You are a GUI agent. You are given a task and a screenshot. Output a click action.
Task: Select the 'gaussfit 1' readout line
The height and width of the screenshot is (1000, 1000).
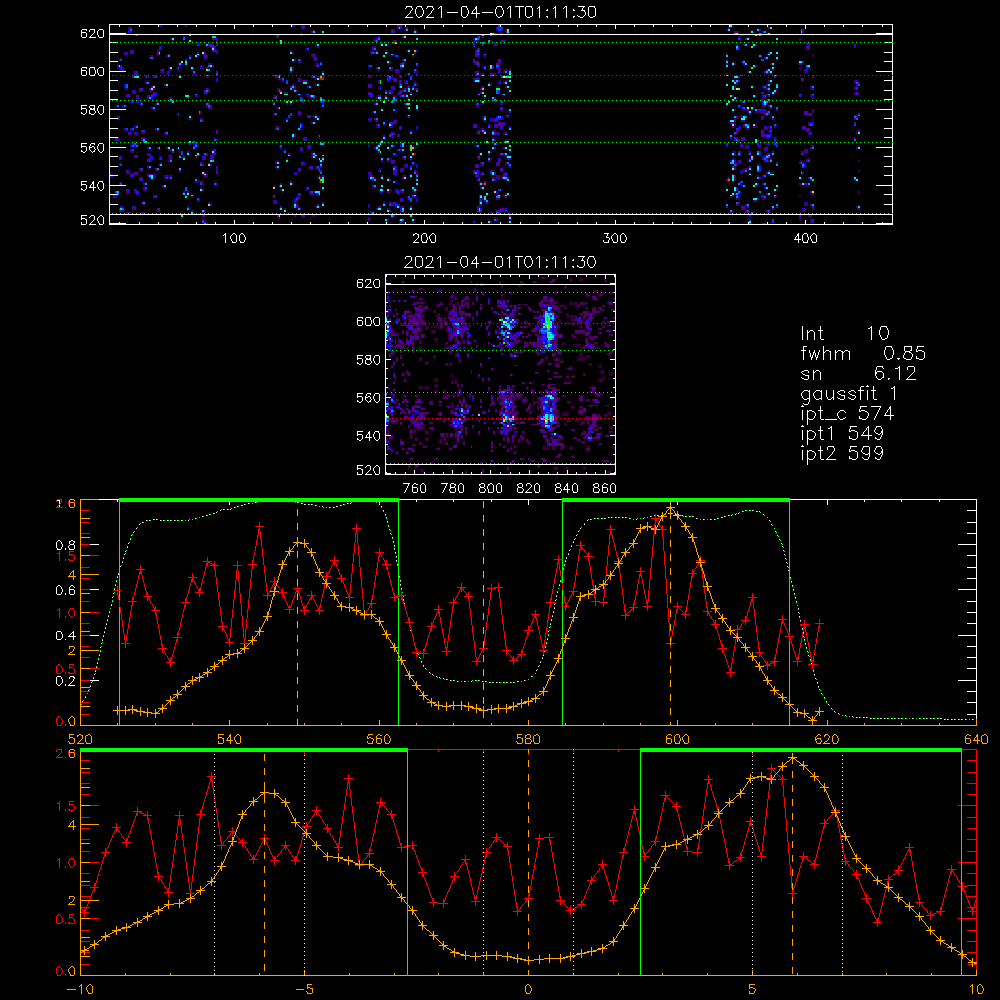[x=849, y=393]
